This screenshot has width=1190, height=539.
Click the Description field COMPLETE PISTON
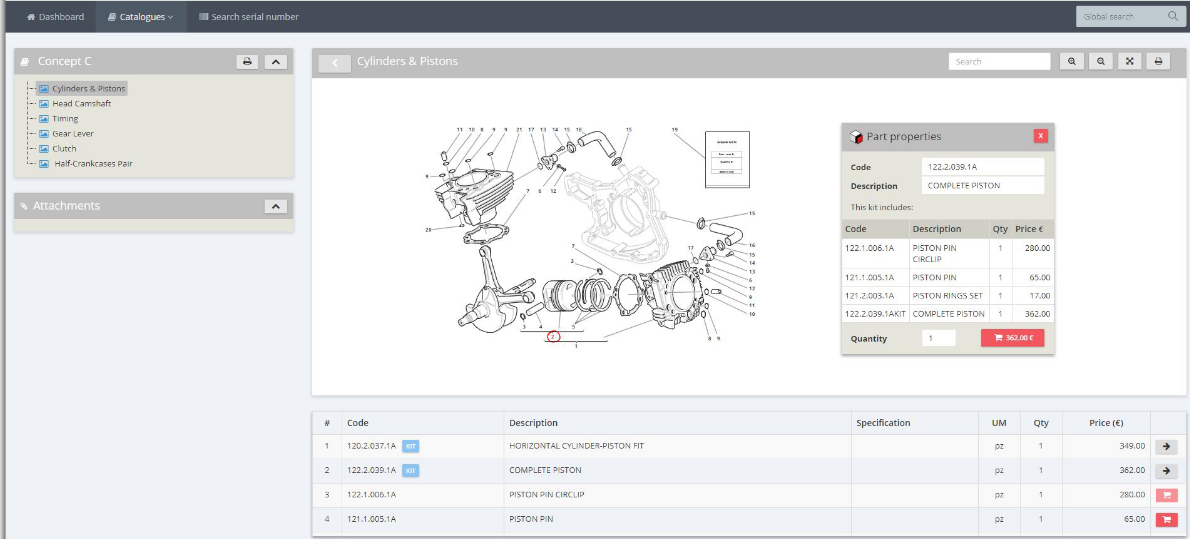click(983, 185)
